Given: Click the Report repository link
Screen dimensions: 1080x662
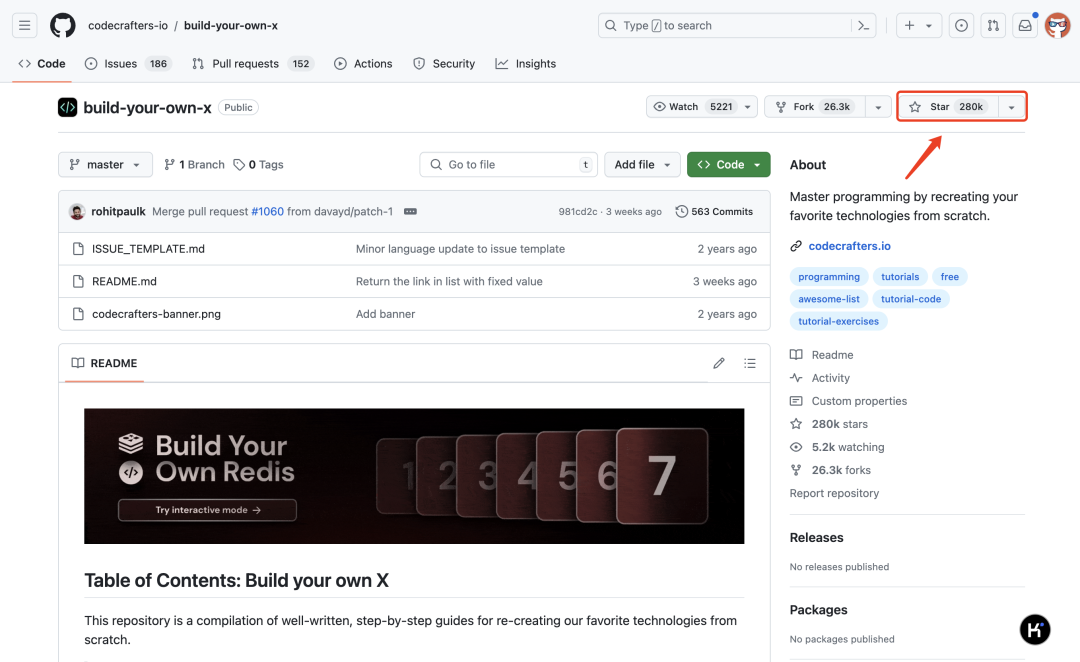Looking at the screenshot, I should (834, 493).
